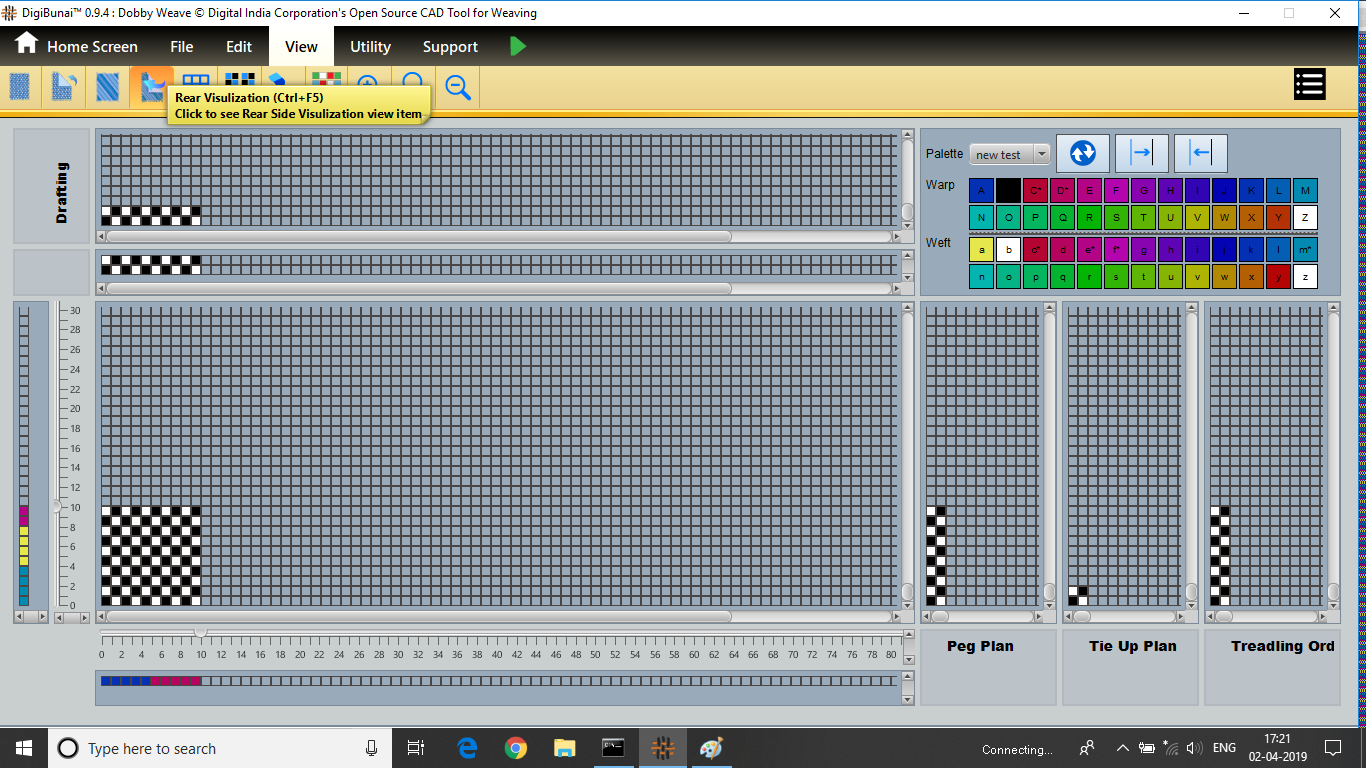Open the list menu icon at far right
Viewport: 1366px width, 768px height.
click(1309, 85)
